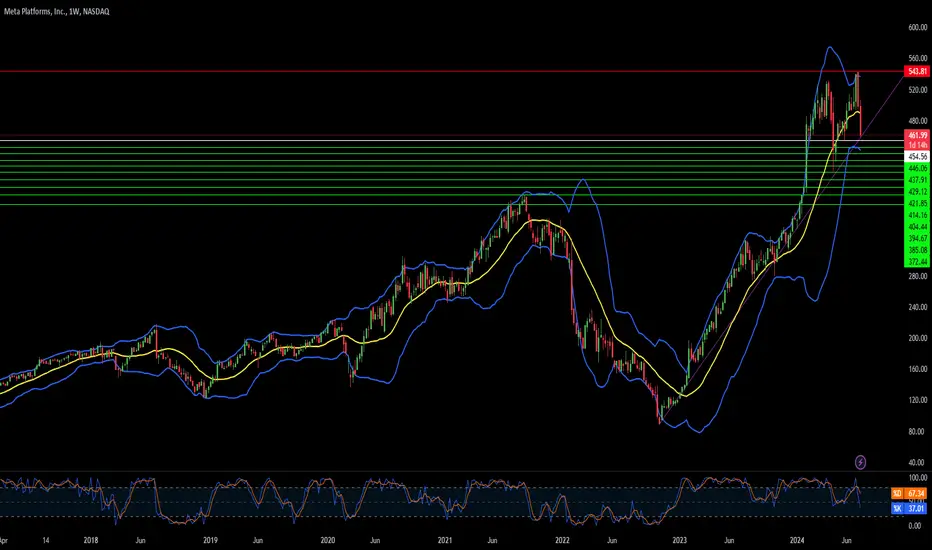This screenshot has width=932, height=550.
Task: Click the 240.00 price axis value
Action: click(x=918, y=307)
